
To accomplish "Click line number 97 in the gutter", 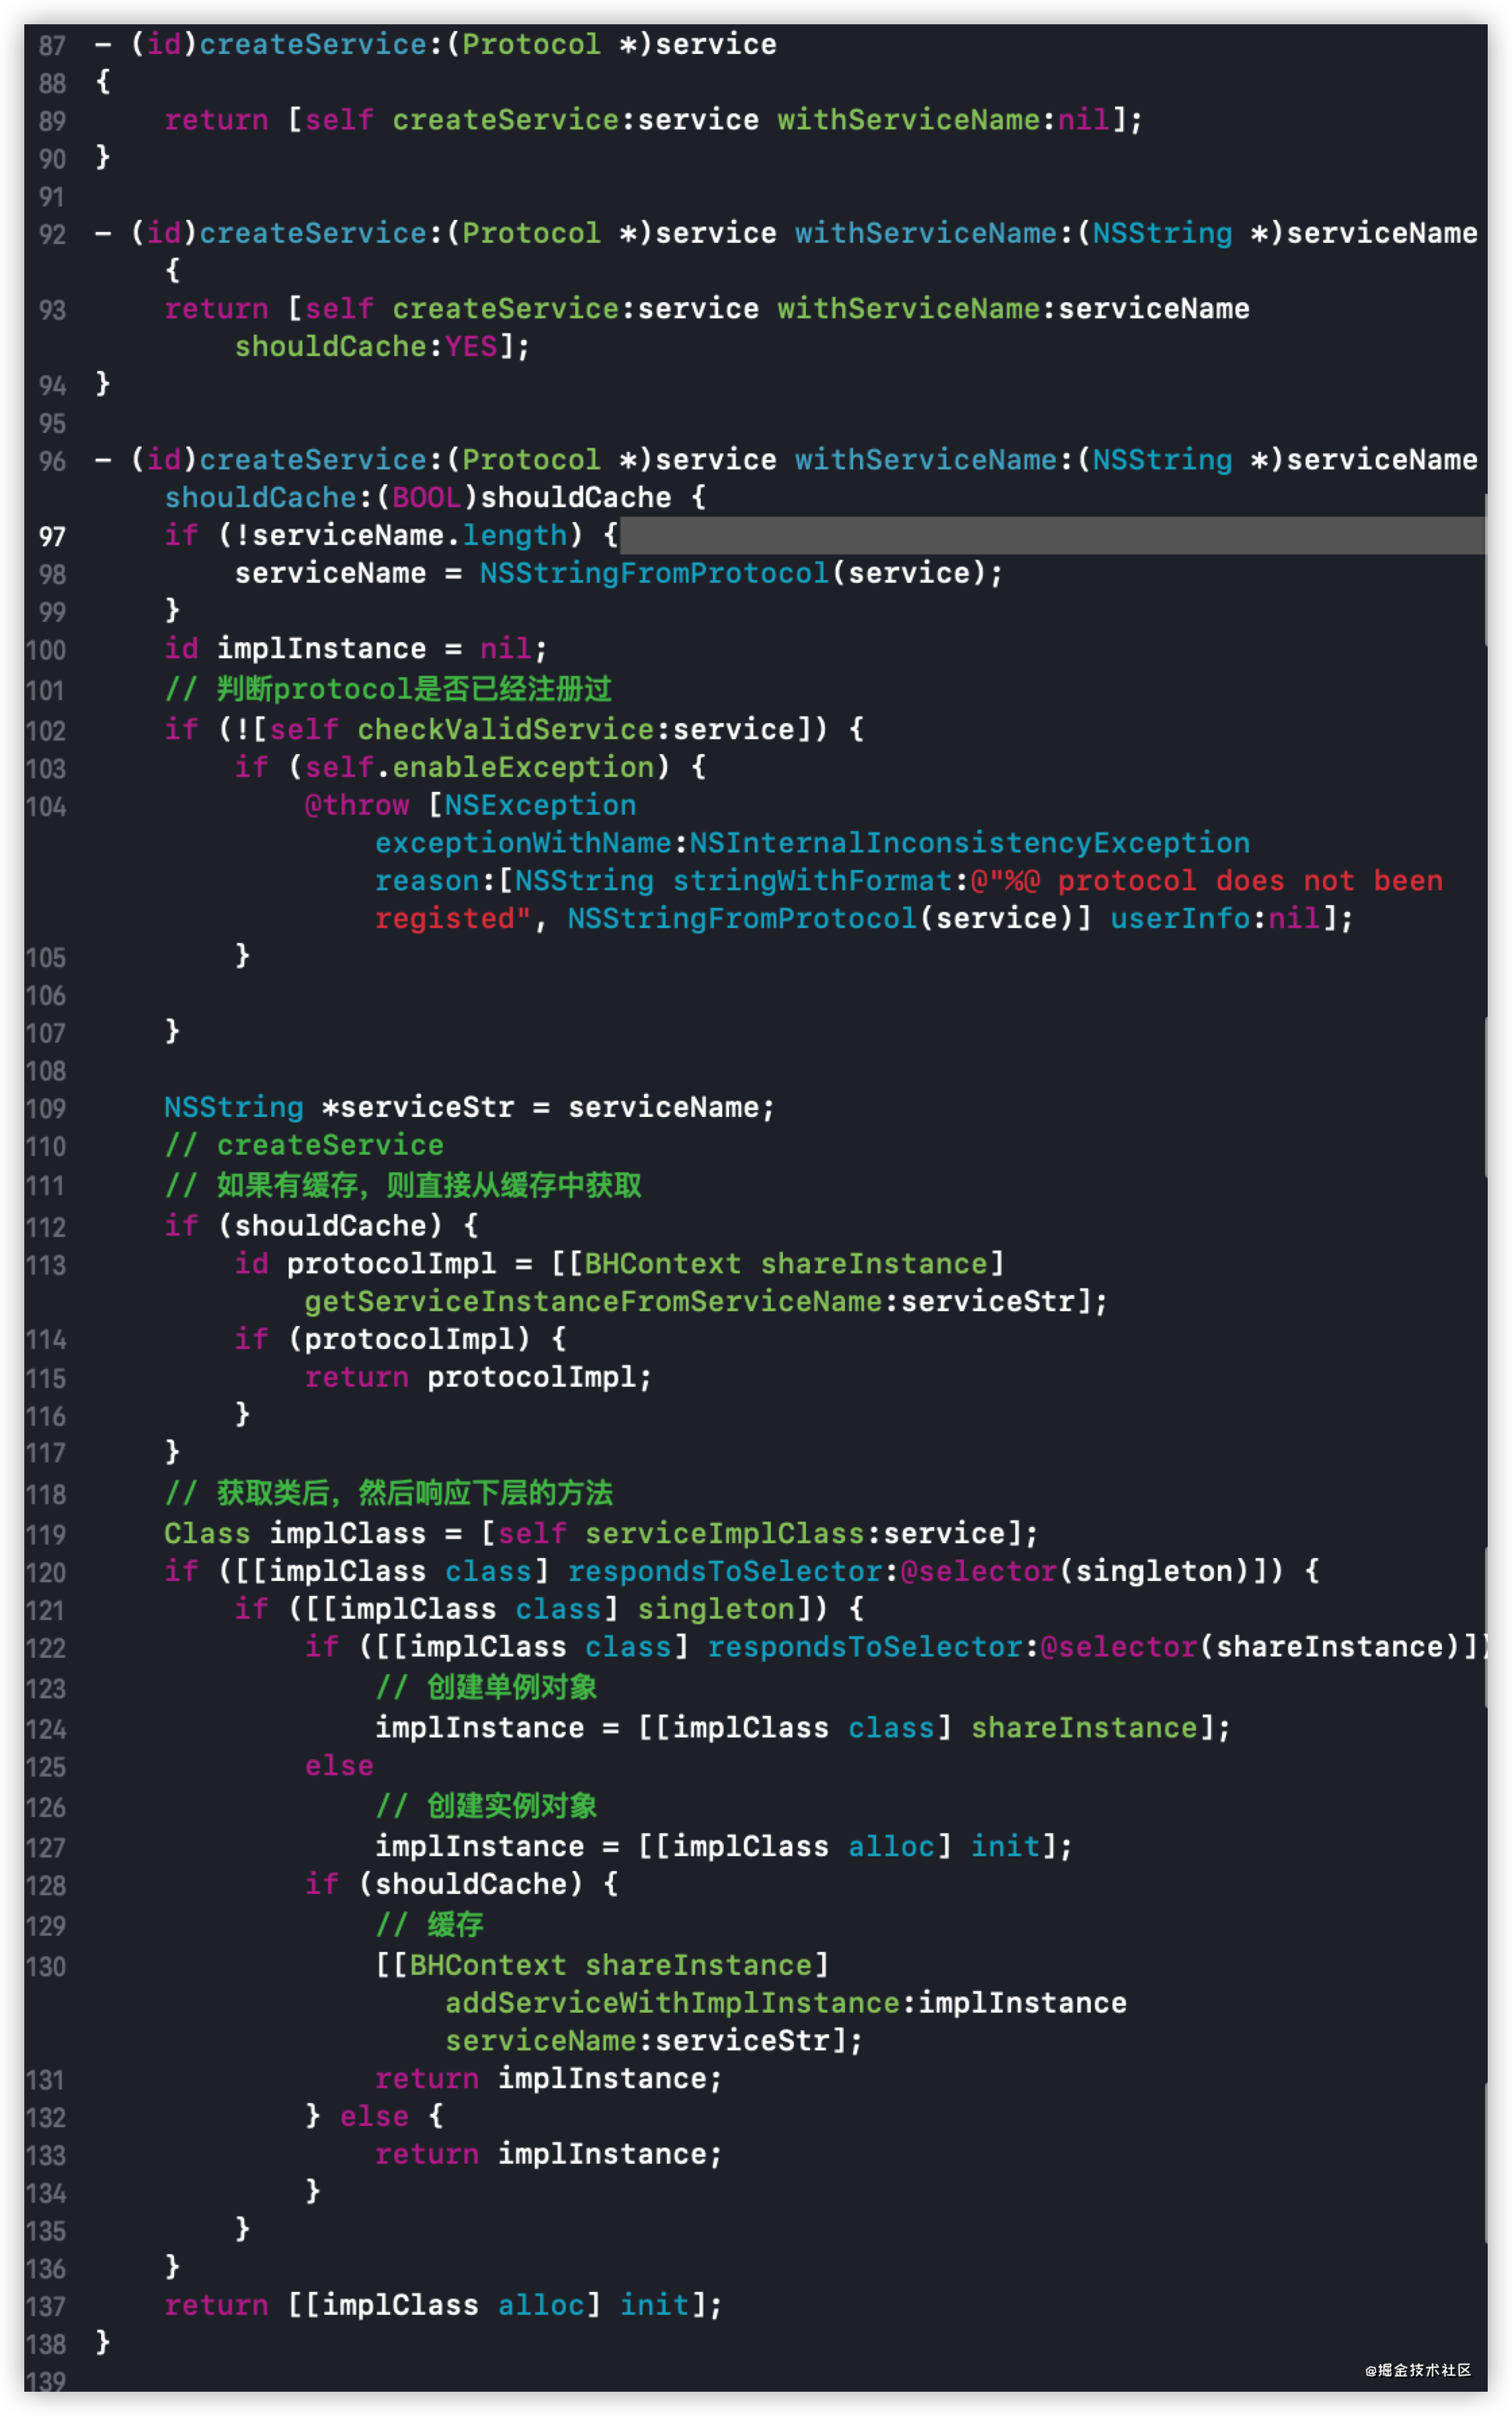I will tap(52, 537).
